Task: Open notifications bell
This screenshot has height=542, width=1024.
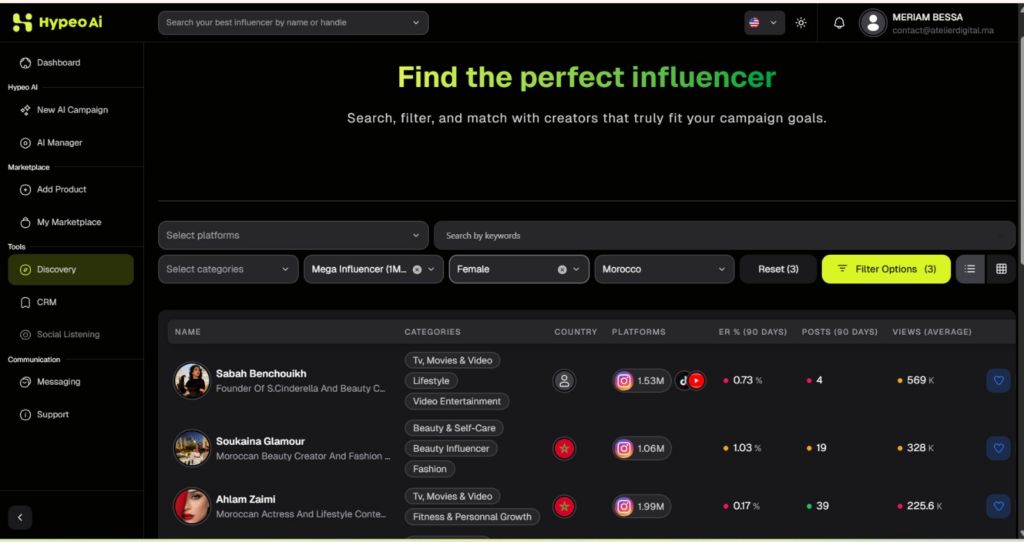Action: coord(839,23)
